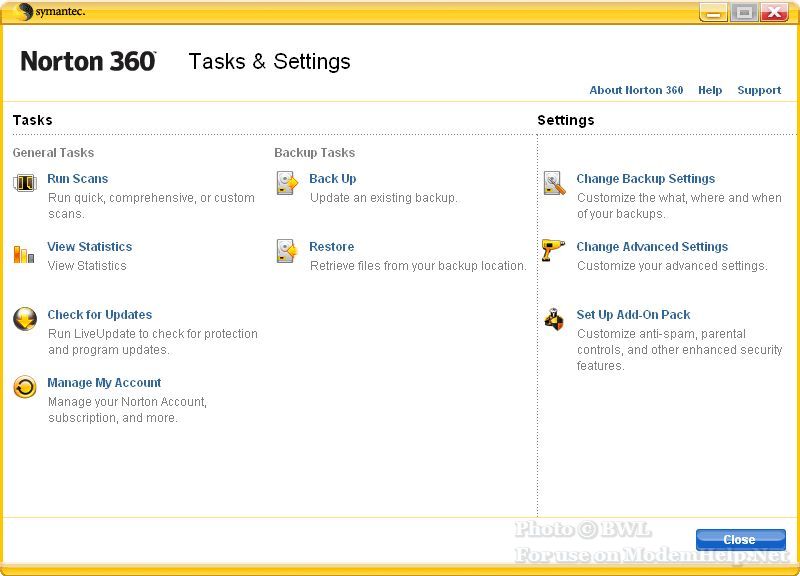Viewport: 800px width, 576px height.
Task: Maximize the Norton 360 window
Action: point(744,12)
